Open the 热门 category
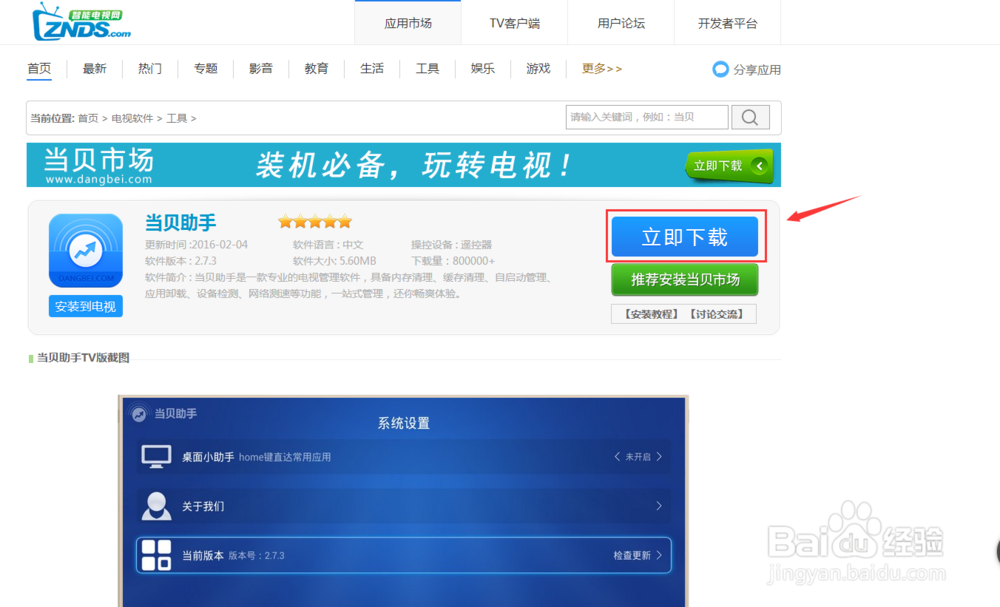 pos(150,69)
